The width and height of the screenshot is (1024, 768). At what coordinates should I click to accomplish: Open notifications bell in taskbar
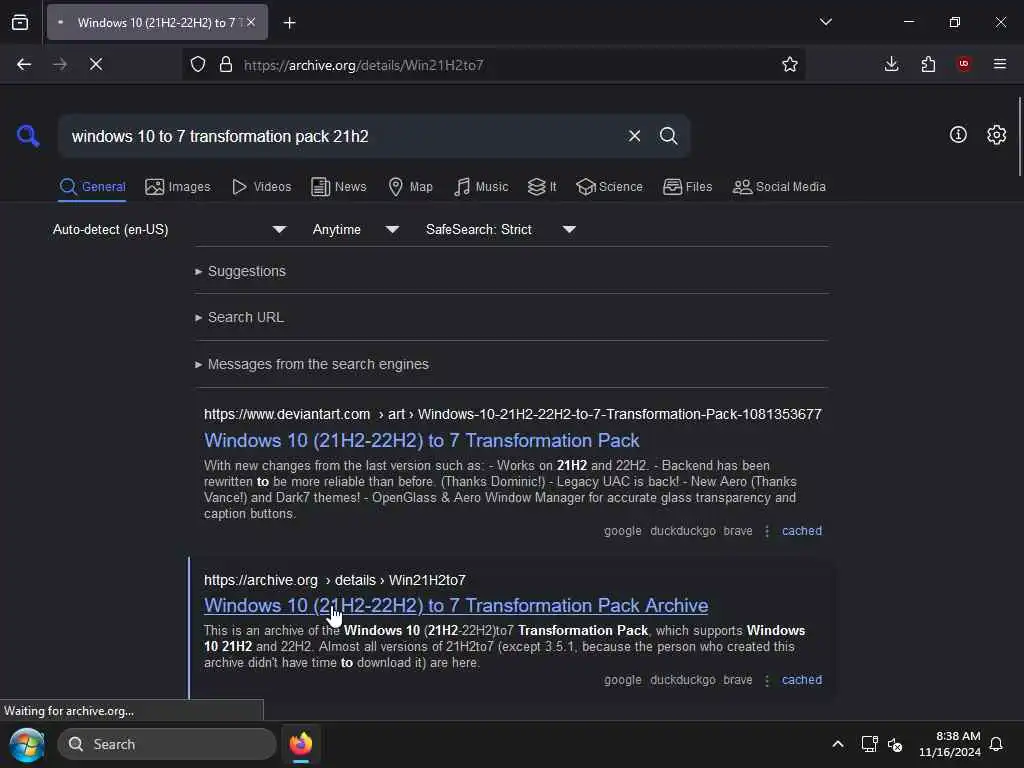[x=996, y=744]
